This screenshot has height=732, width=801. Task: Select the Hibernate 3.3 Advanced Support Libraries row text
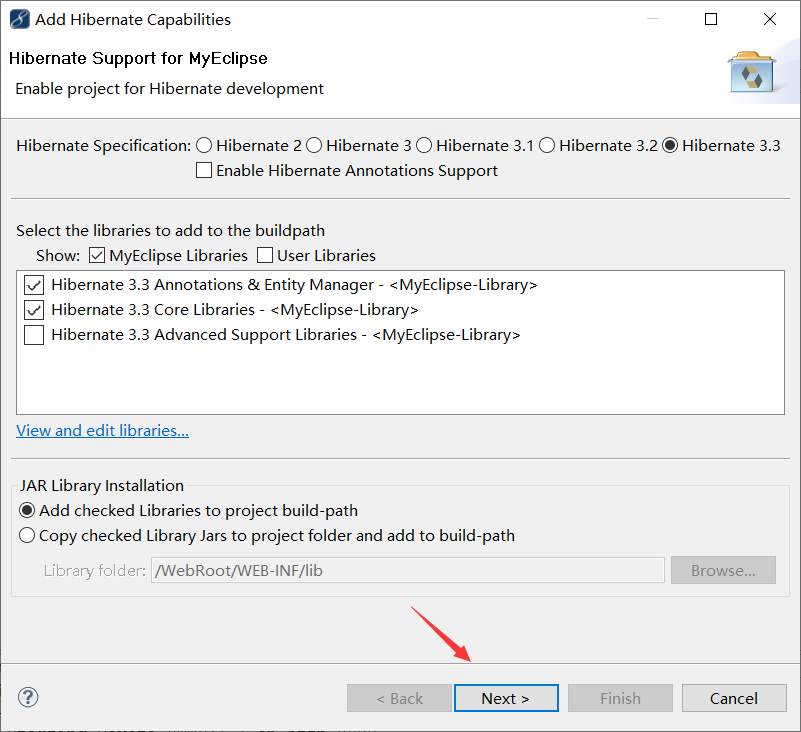click(286, 335)
